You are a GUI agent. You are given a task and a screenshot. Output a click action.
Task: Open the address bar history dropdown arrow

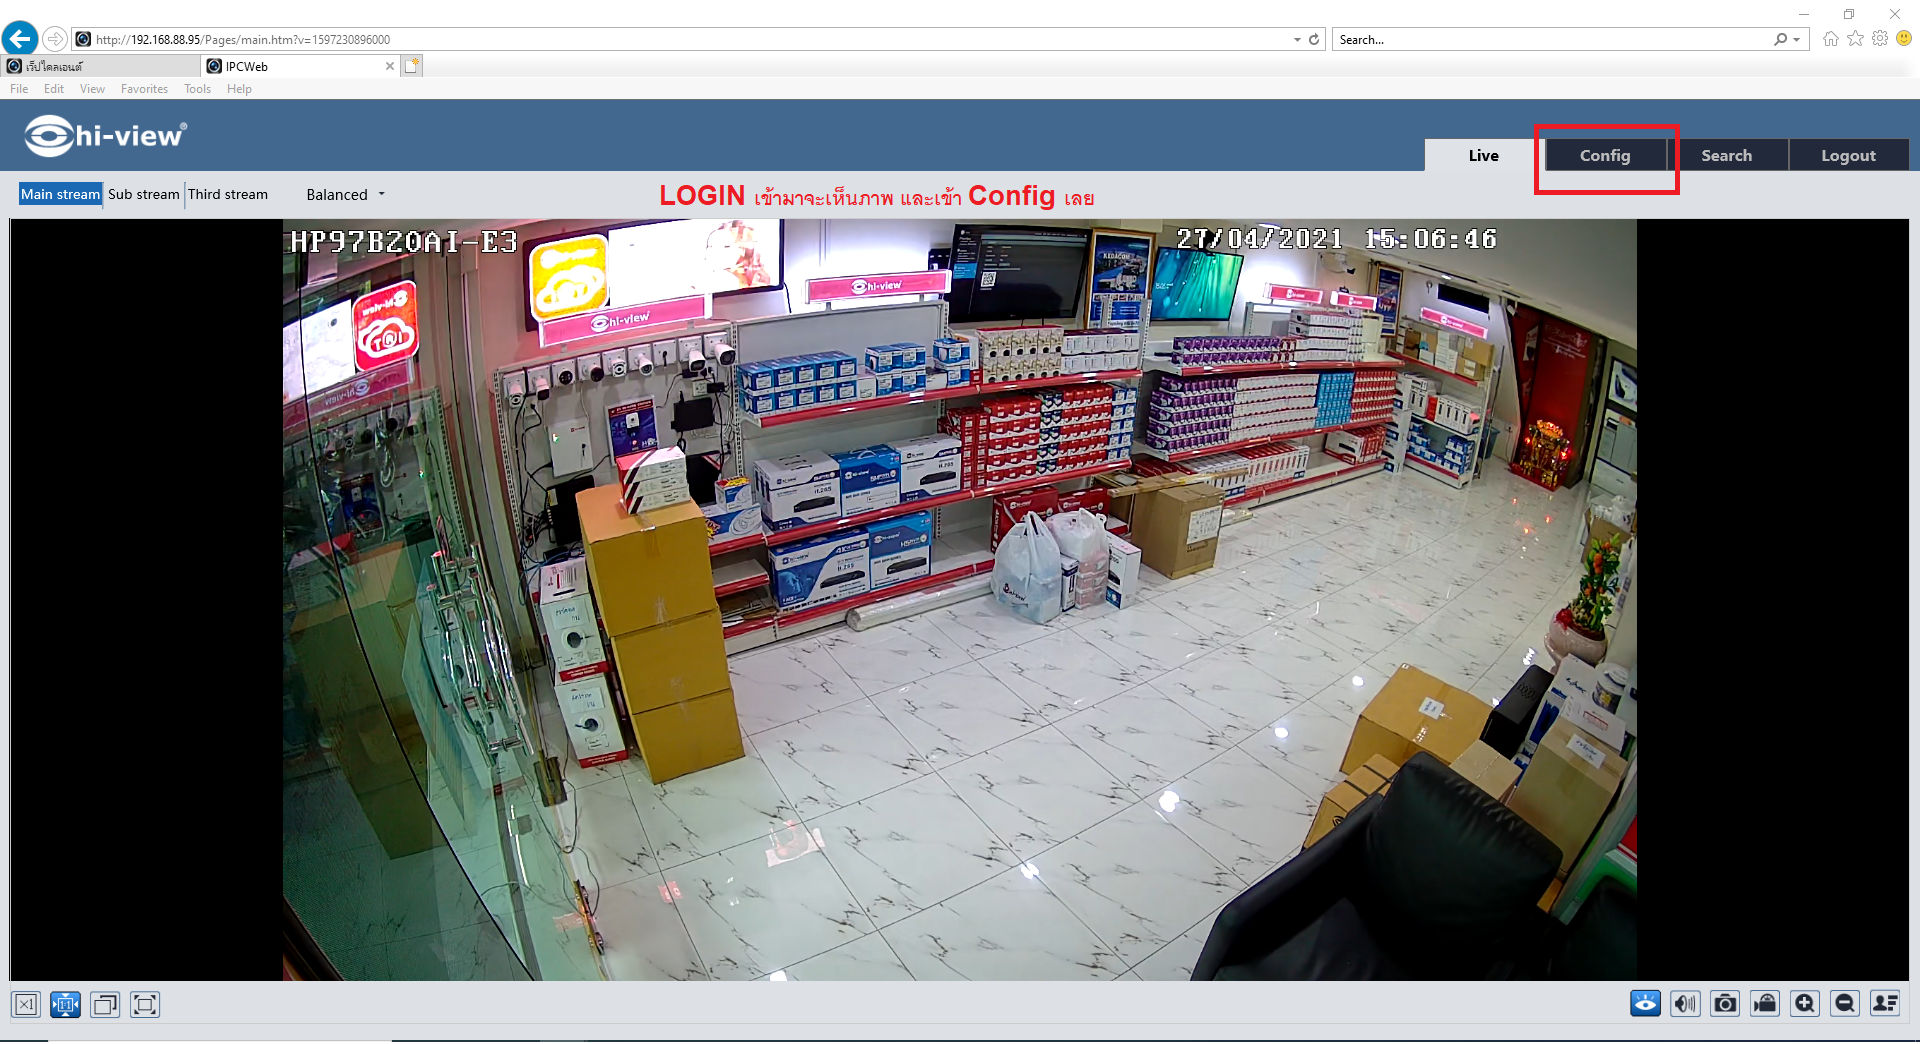coord(1297,40)
